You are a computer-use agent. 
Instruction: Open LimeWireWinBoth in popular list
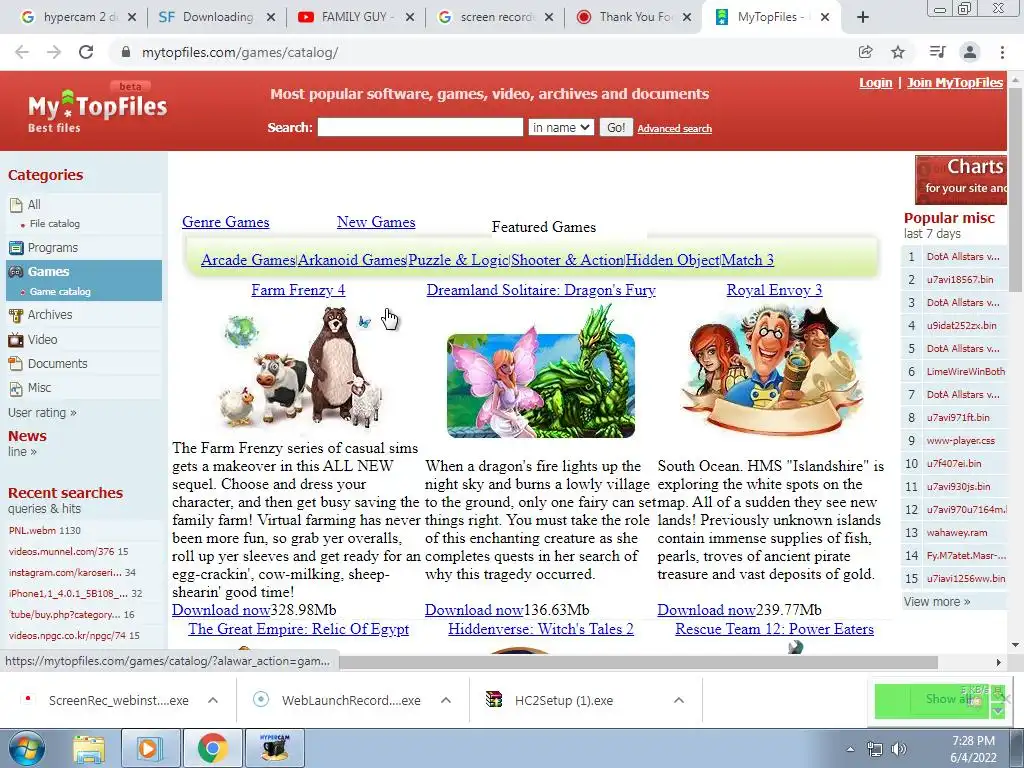(x=965, y=372)
